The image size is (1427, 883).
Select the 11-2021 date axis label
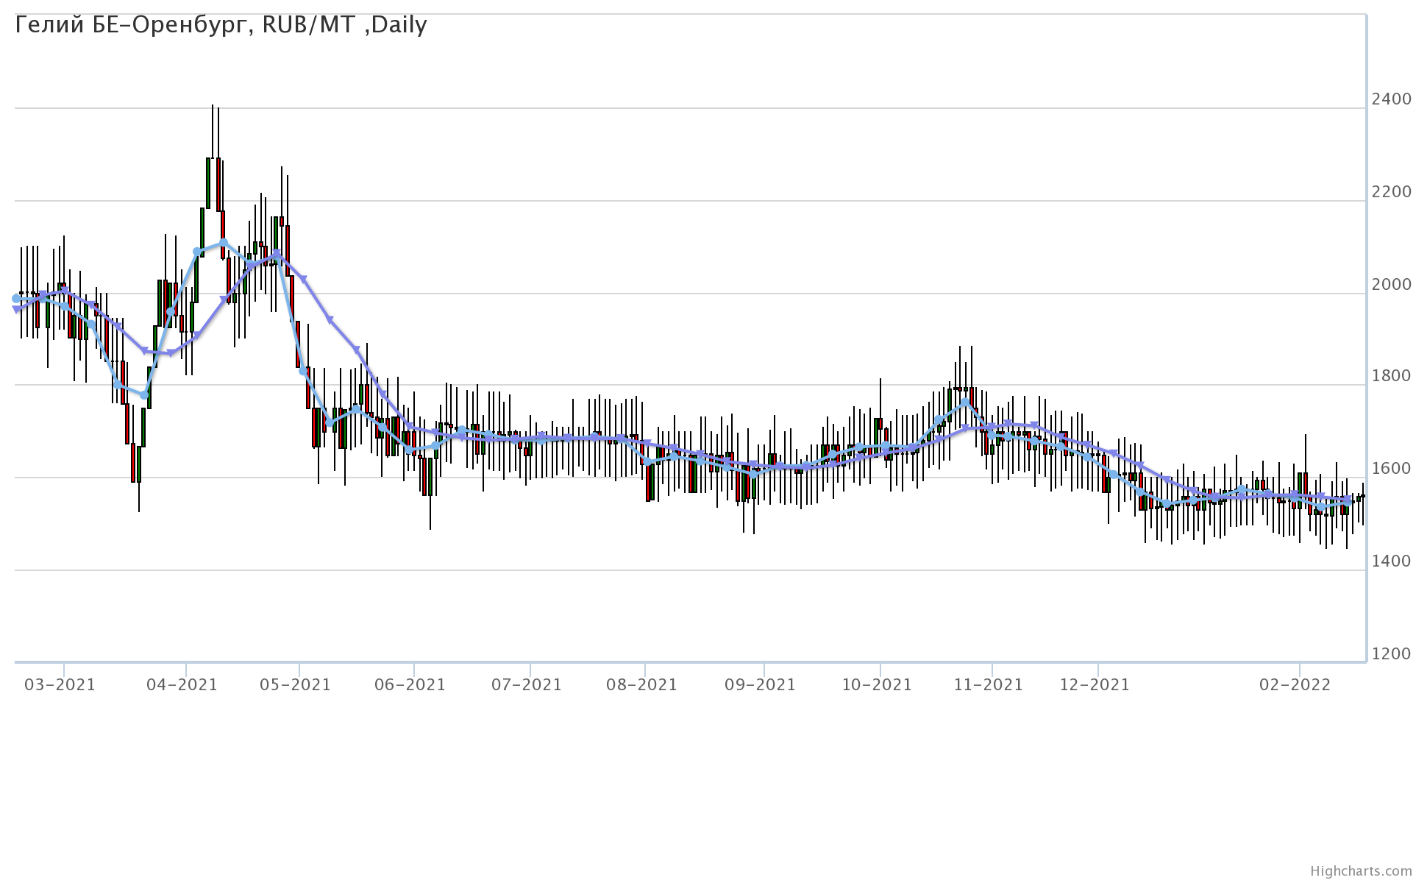pyautogui.click(x=988, y=685)
